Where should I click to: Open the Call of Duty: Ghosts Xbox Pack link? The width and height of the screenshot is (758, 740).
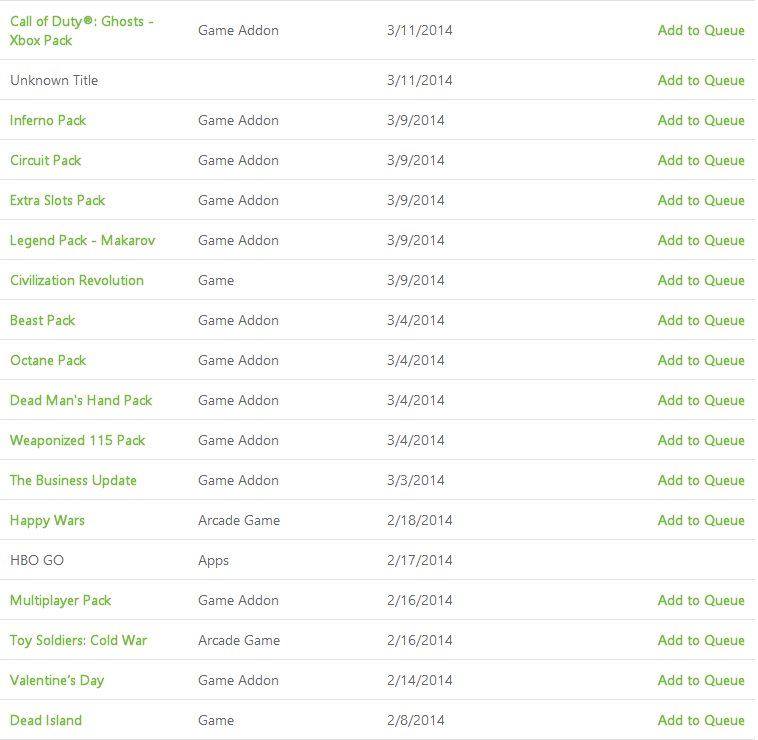(82, 30)
